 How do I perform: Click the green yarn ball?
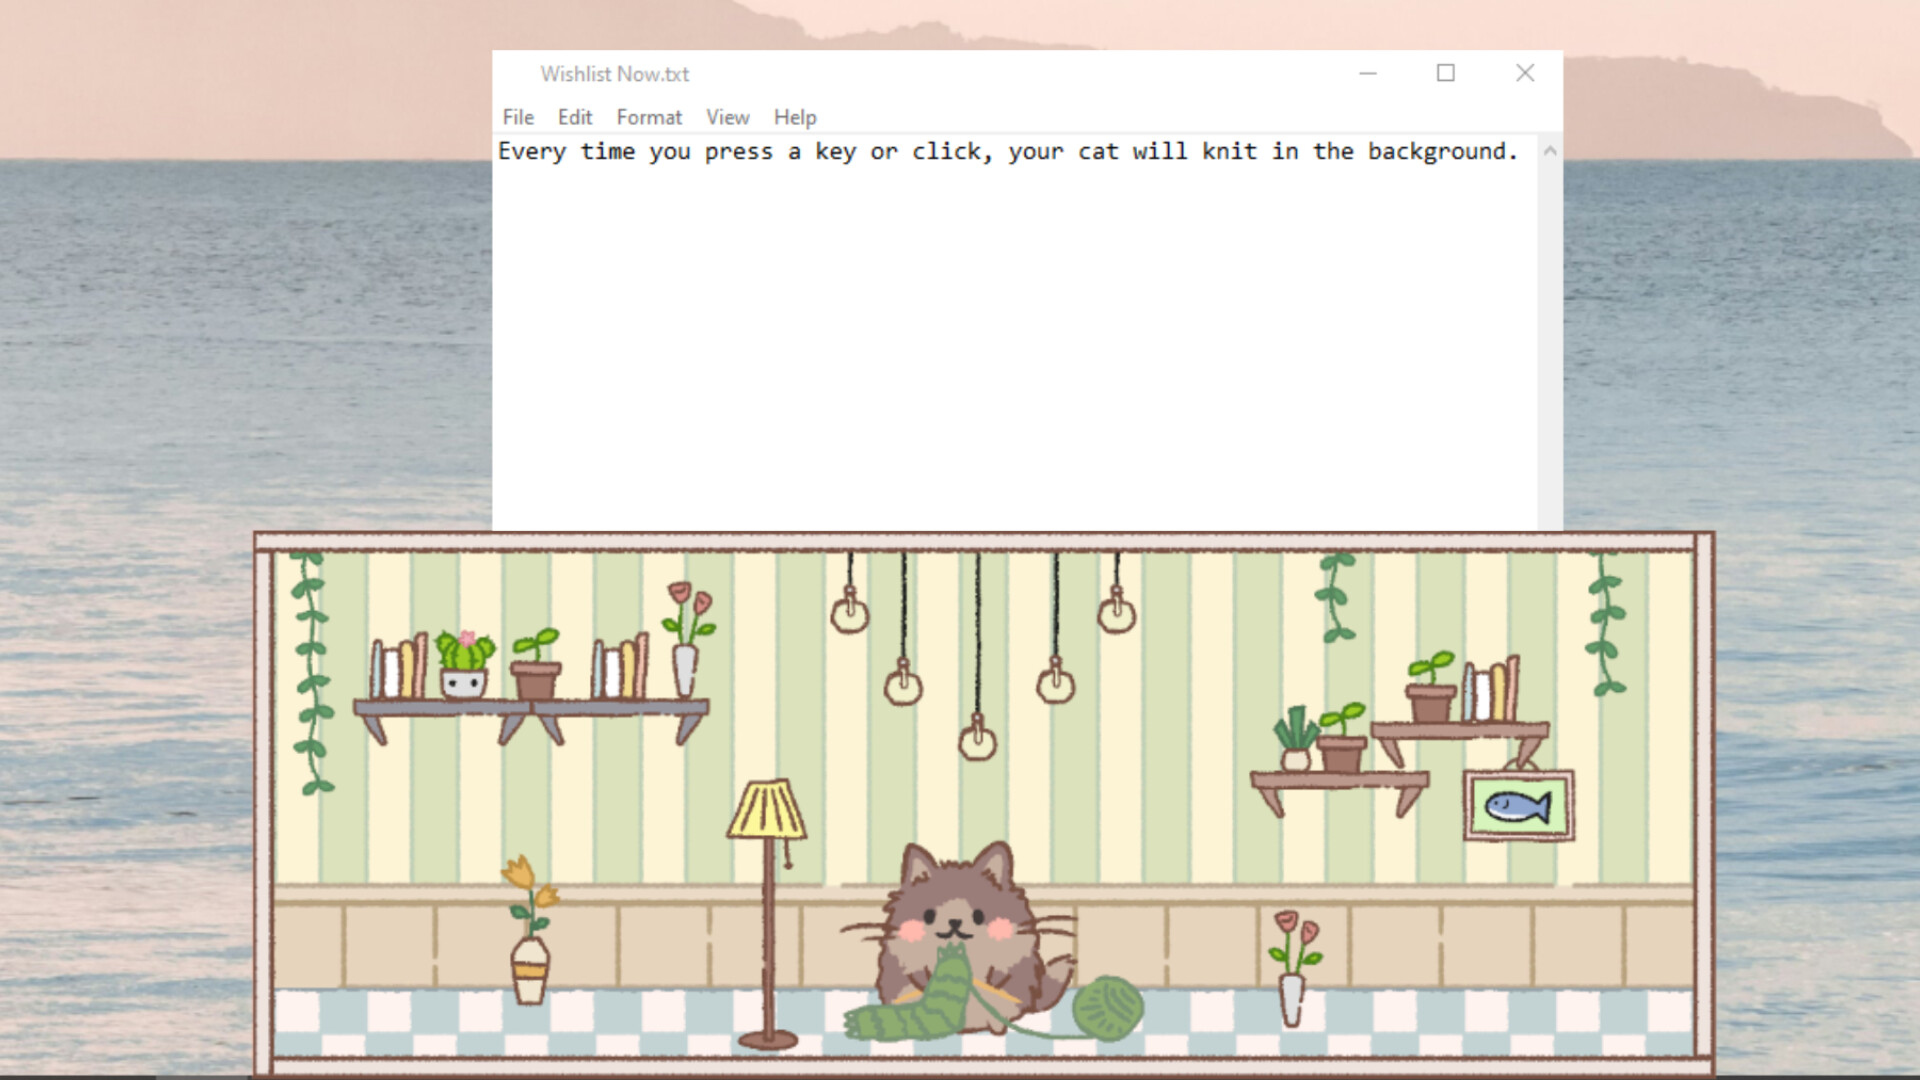tap(1108, 1008)
